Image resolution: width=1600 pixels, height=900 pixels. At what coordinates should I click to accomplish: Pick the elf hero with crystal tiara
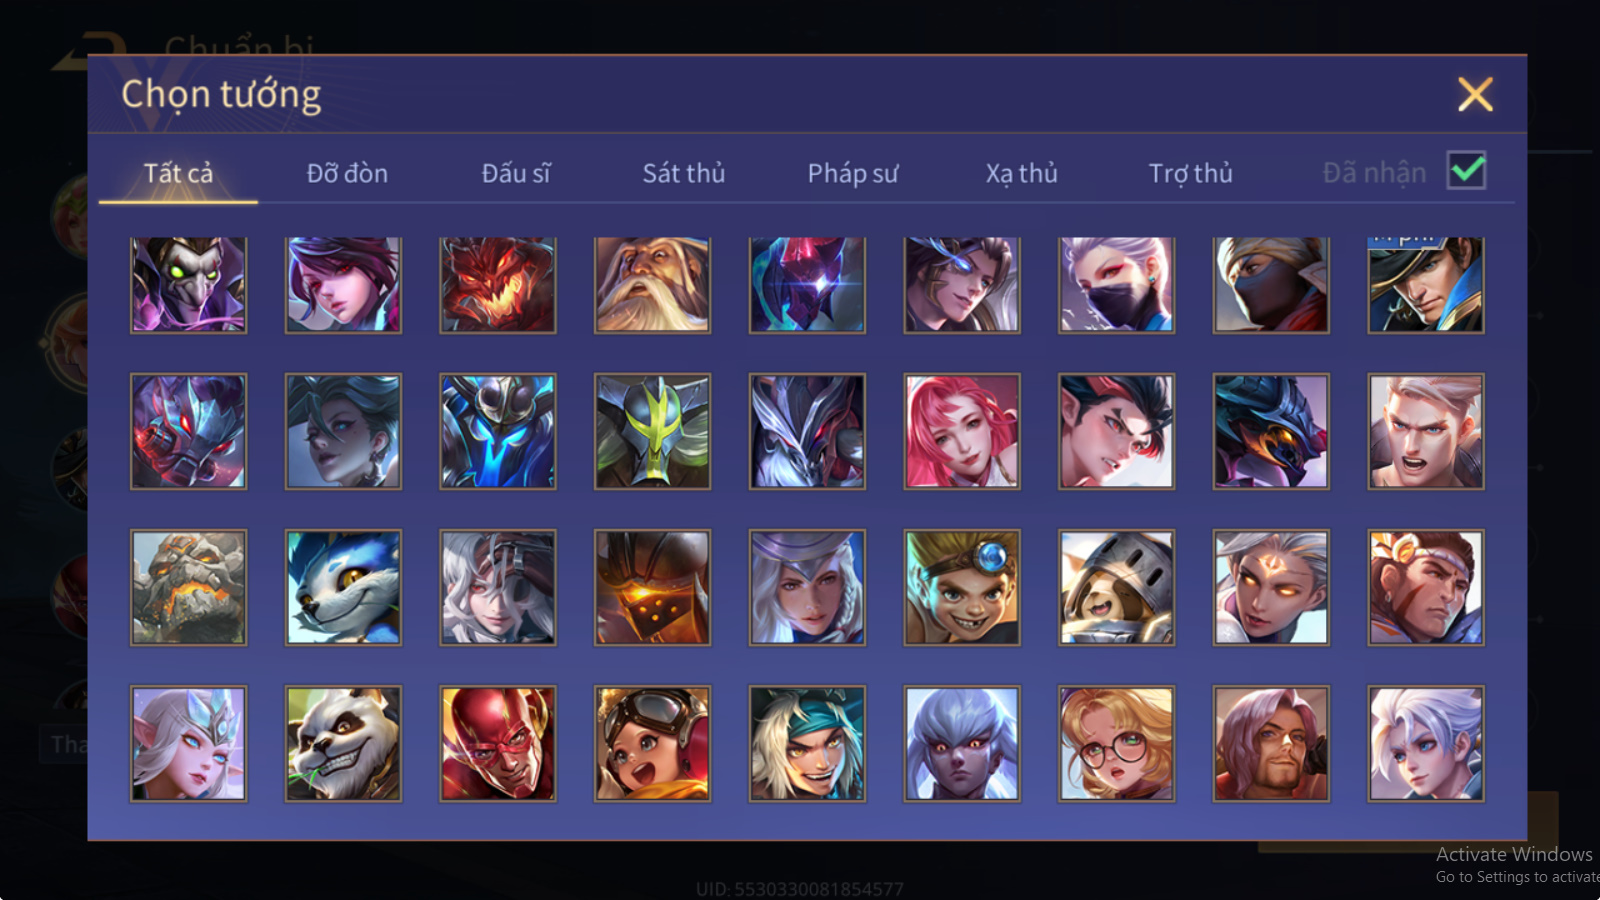point(188,743)
